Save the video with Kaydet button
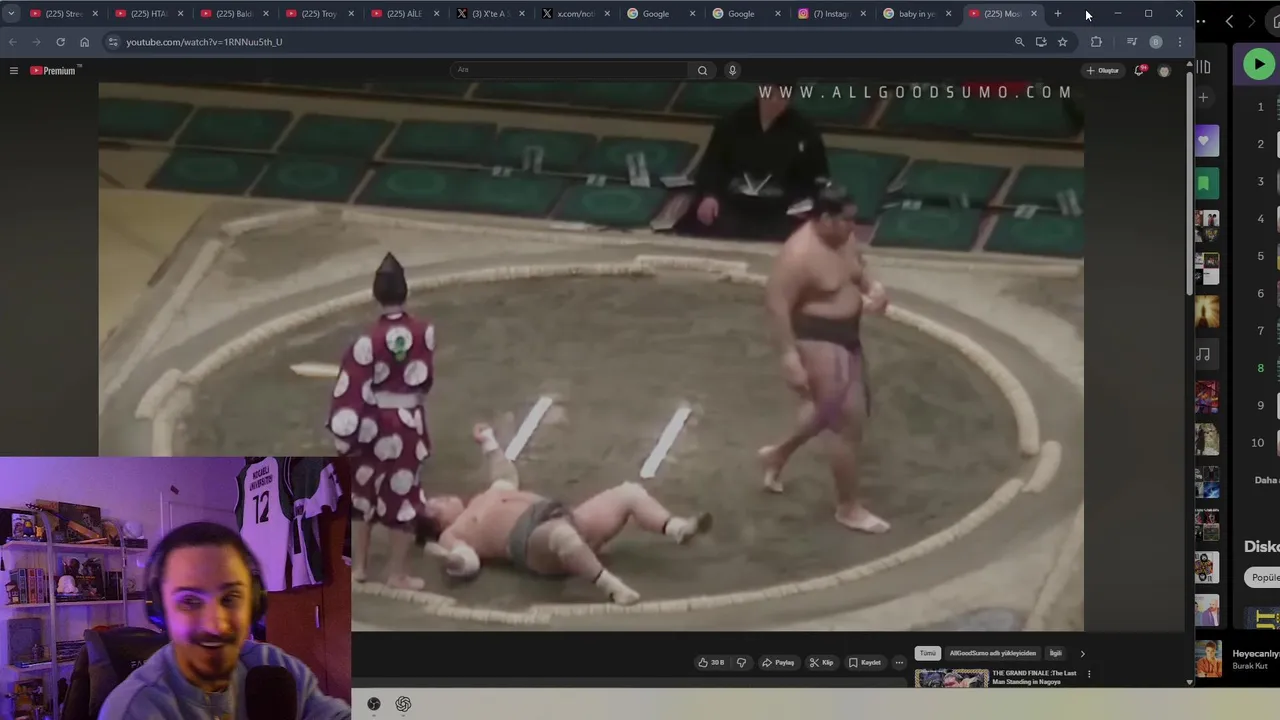This screenshot has width=1280, height=720. click(x=865, y=662)
